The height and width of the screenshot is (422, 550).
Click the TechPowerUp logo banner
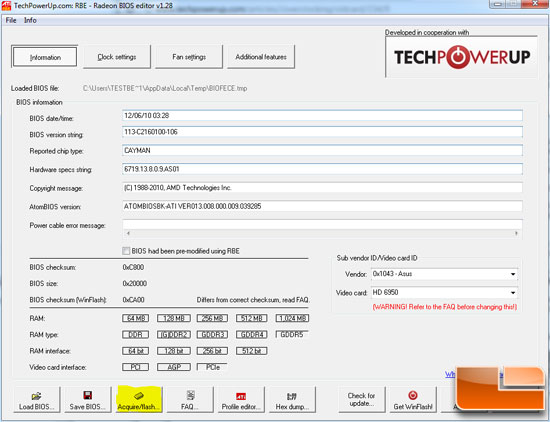[461, 57]
